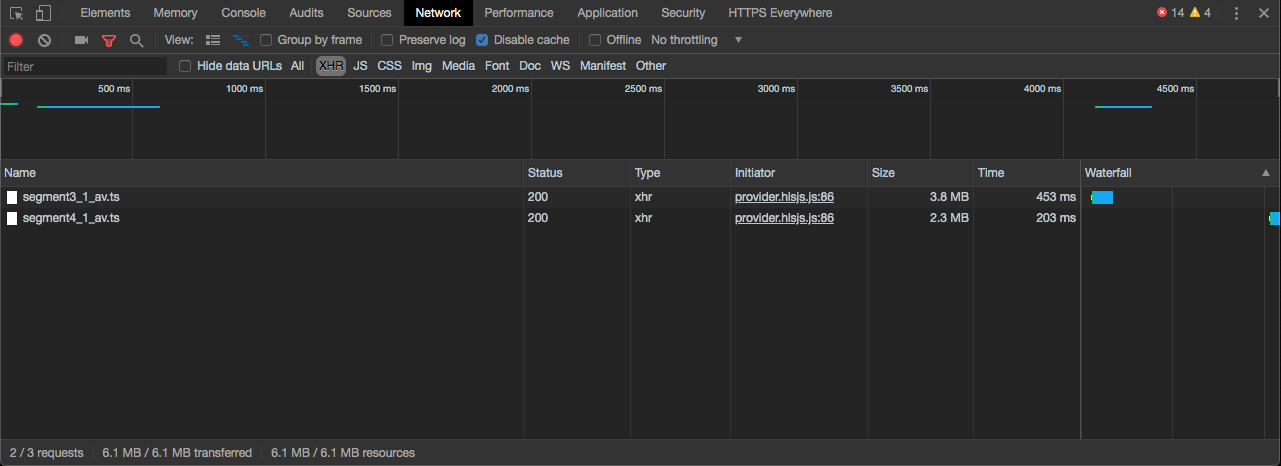Open the DevTools three-dot menu

point(1237,13)
